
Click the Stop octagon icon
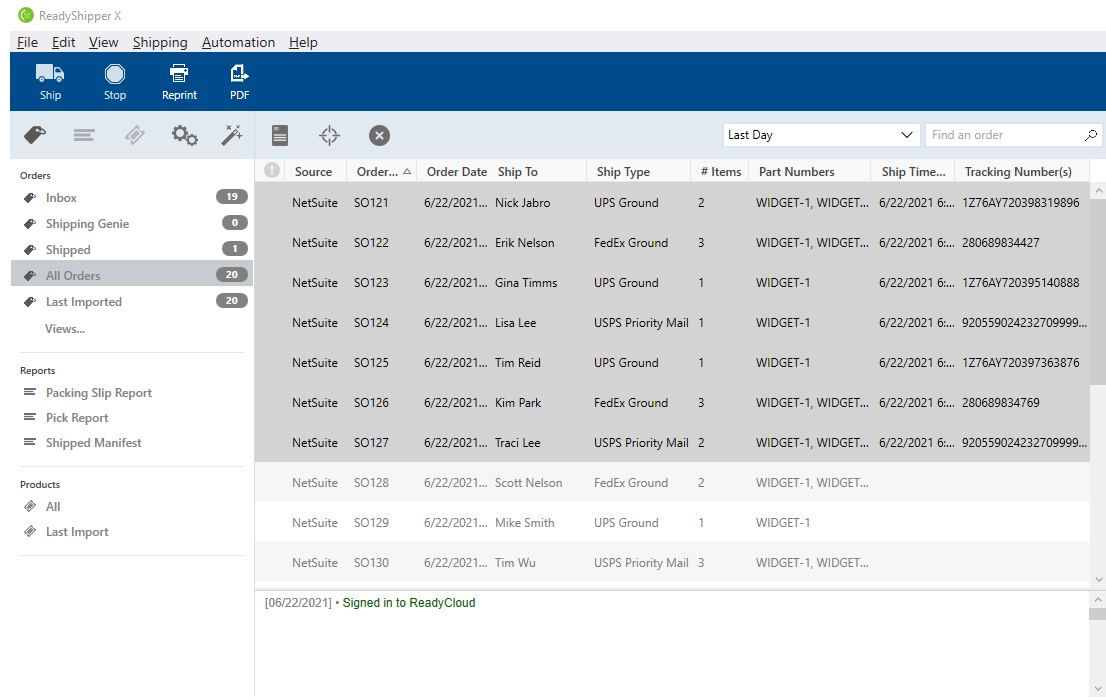115,73
